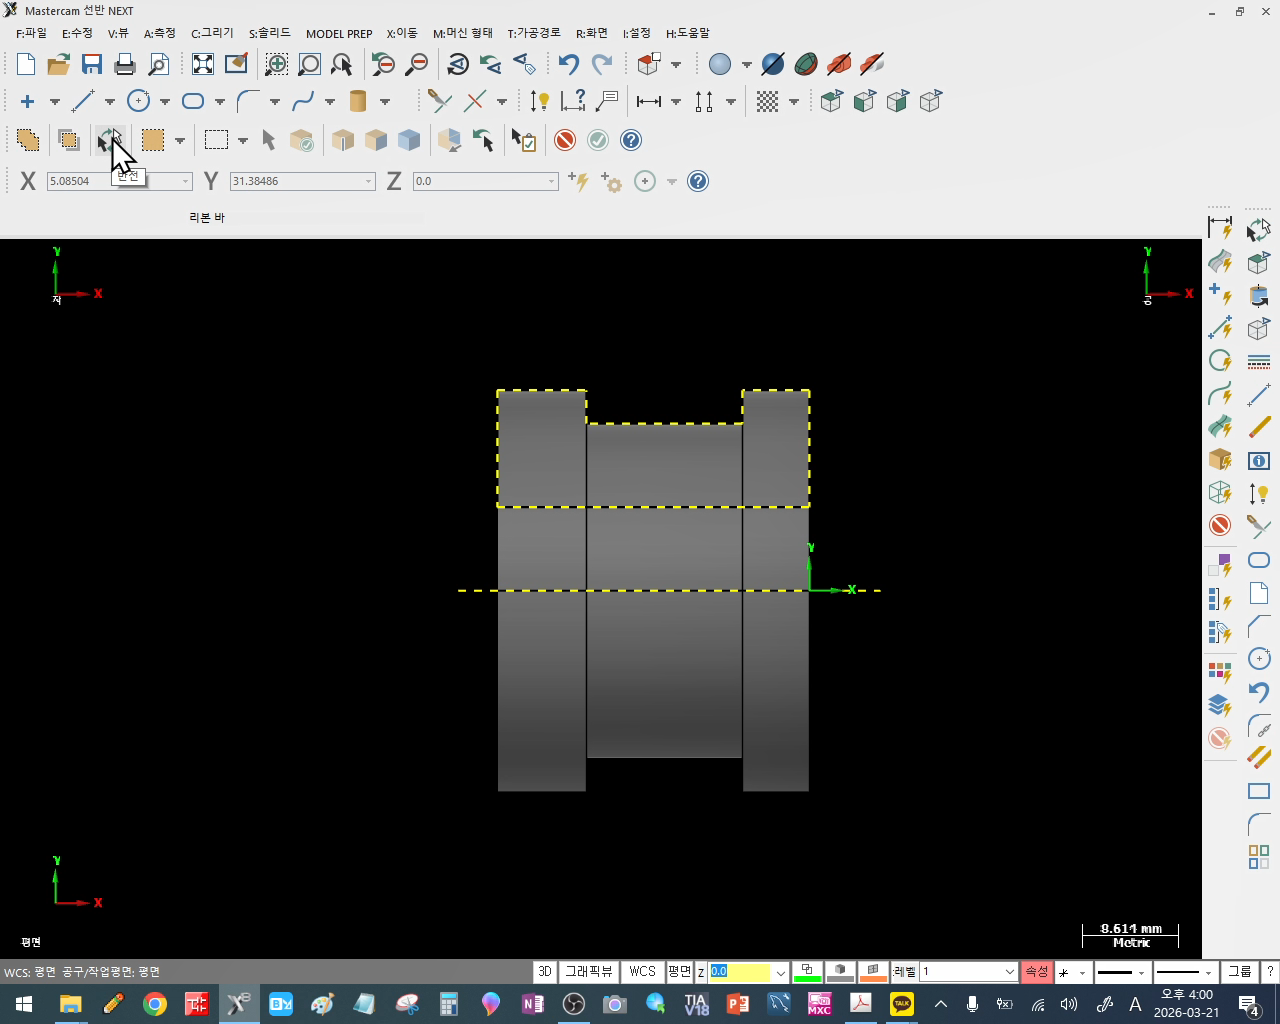
Task: Select the wireframe shading sphere icon
Action: pos(720,64)
